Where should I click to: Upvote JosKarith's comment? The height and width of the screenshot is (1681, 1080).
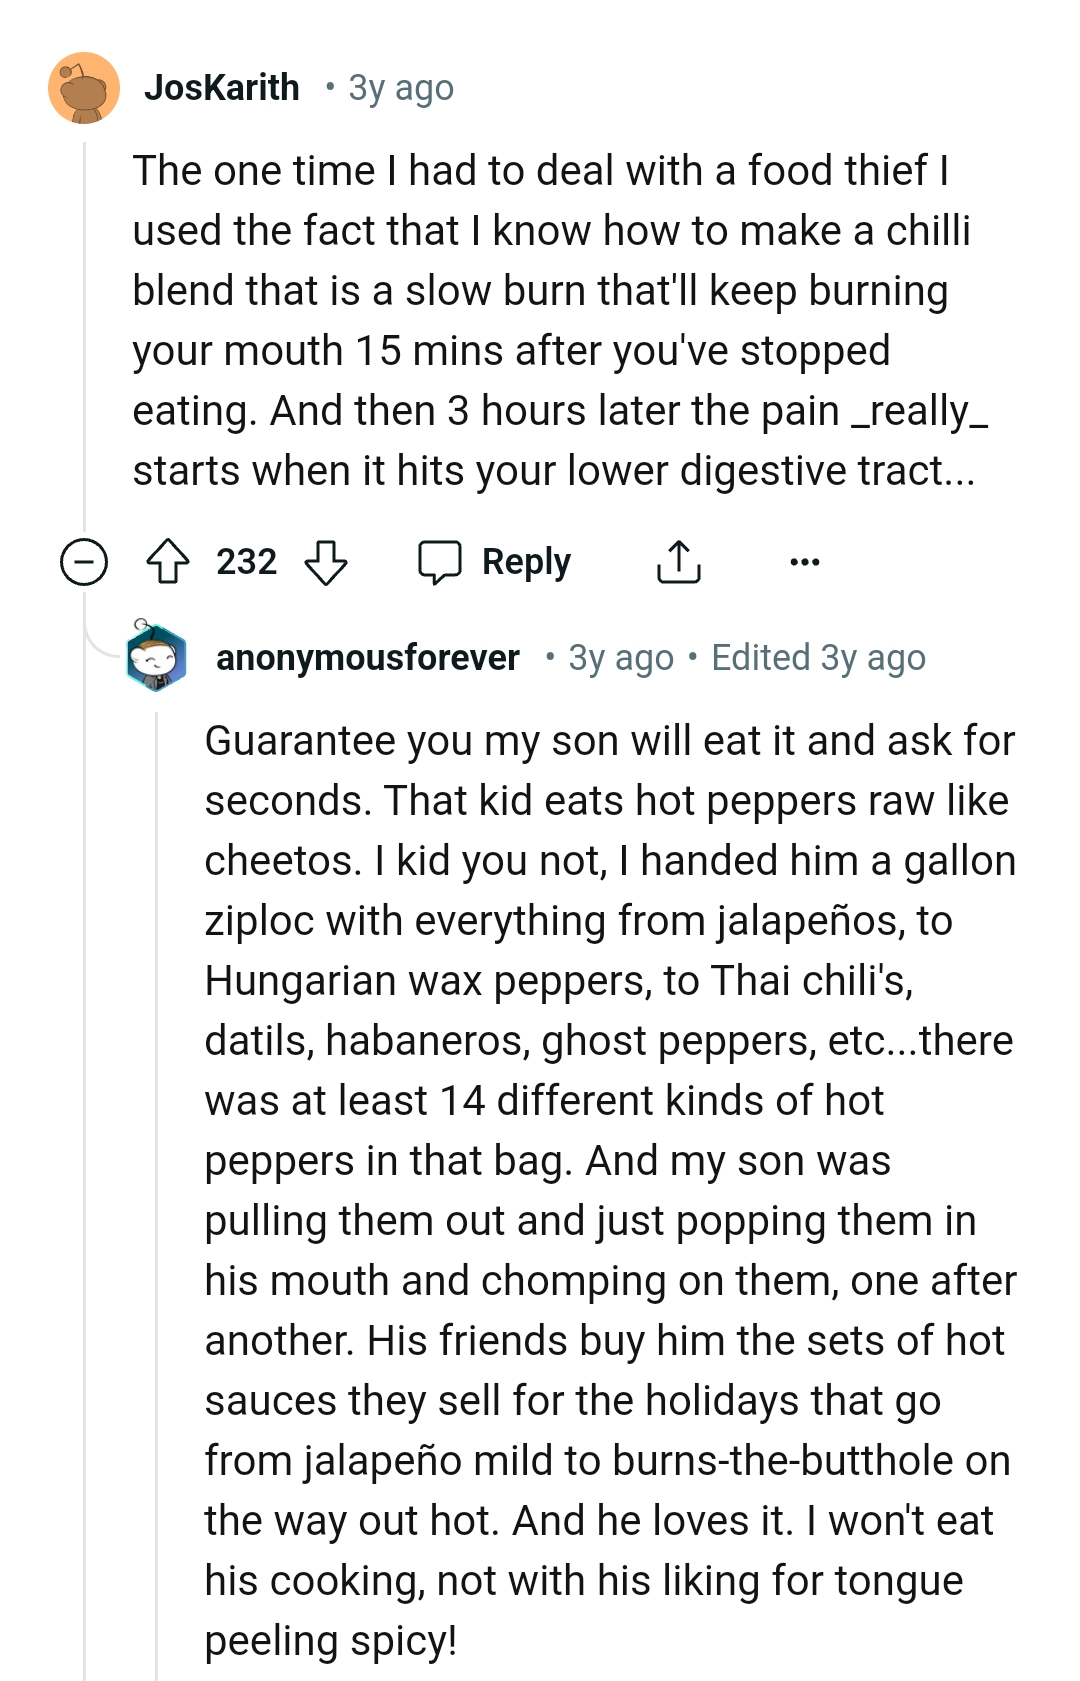pos(168,562)
